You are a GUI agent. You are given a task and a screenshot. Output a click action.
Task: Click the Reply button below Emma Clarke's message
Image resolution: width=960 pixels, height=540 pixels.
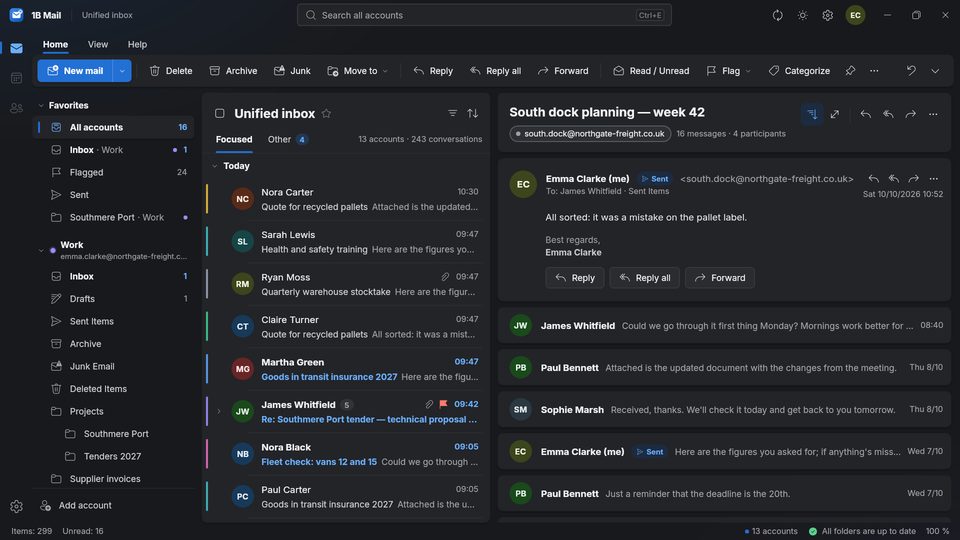(575, 278)
